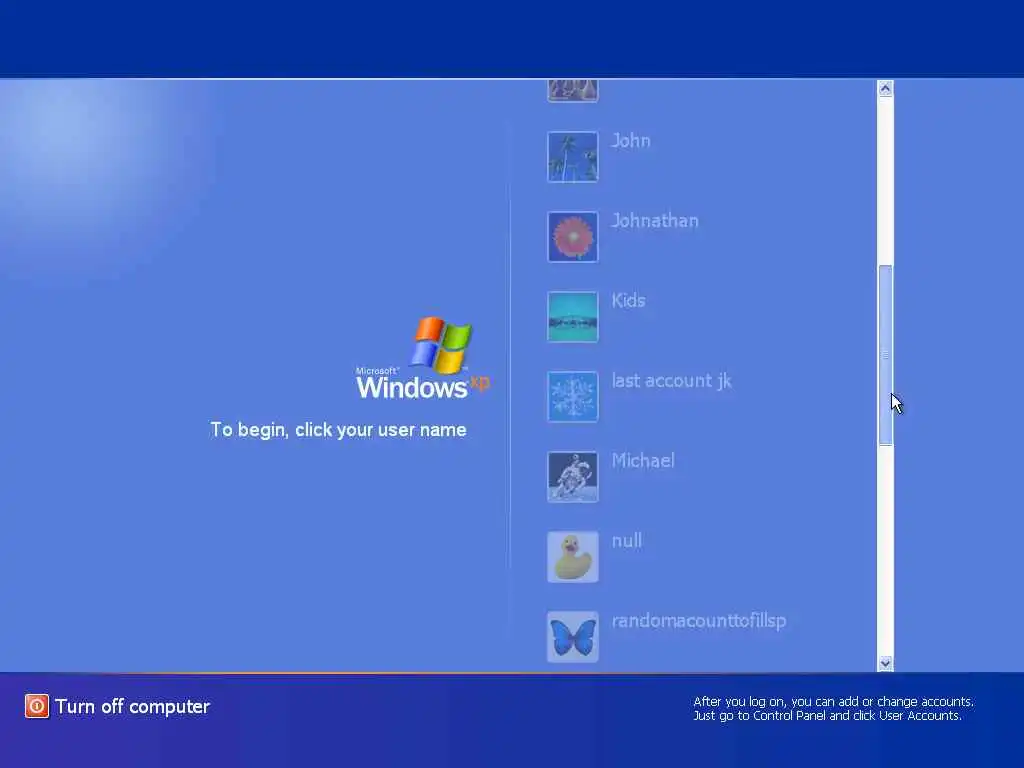Click the snowflake picture for last account jk

coord(573,396)
